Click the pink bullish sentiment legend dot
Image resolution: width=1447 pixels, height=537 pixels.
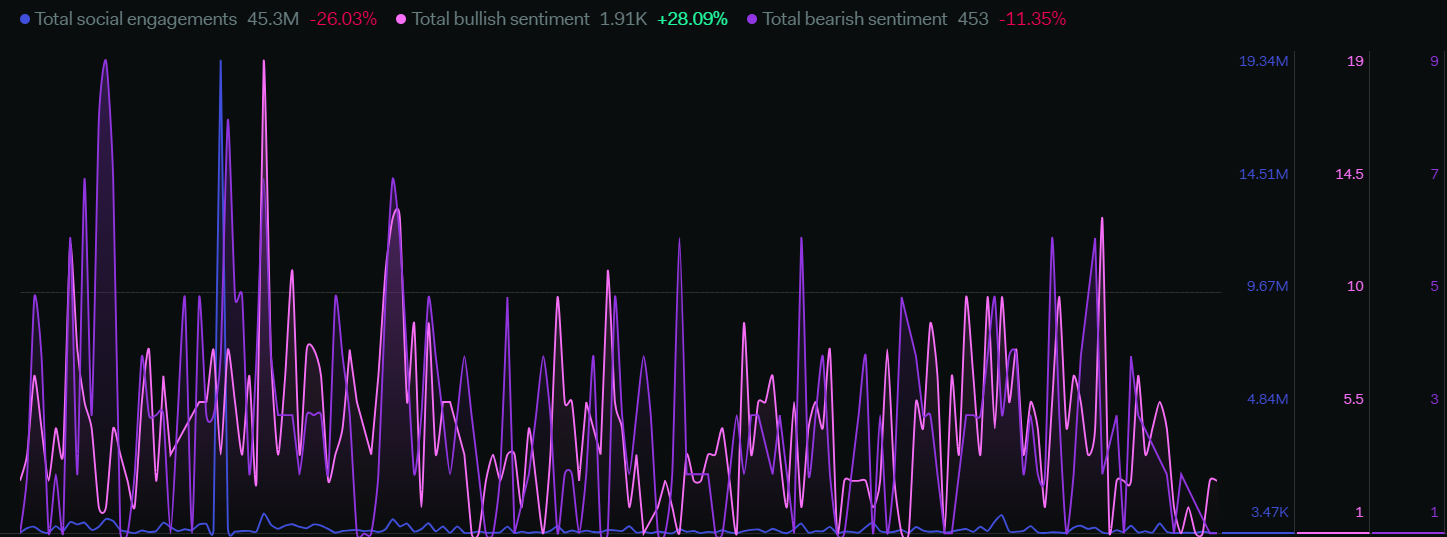coord(402,19)
